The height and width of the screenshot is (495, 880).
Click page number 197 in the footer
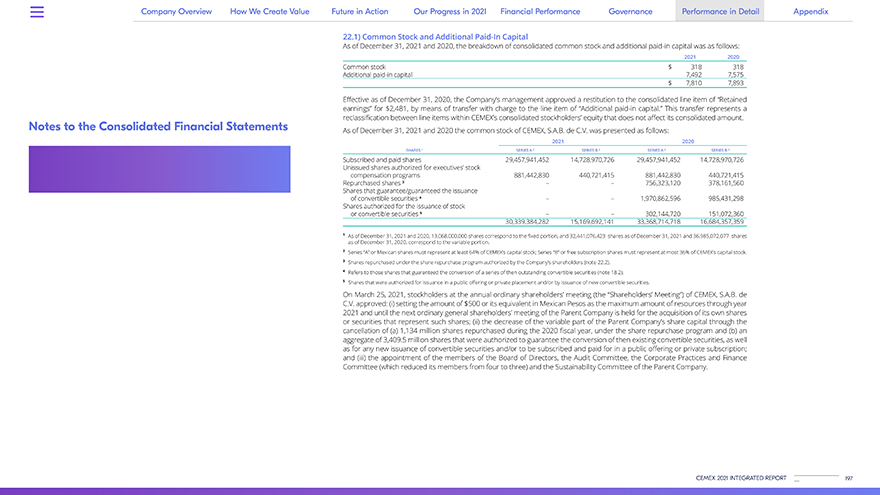(848, 479)
